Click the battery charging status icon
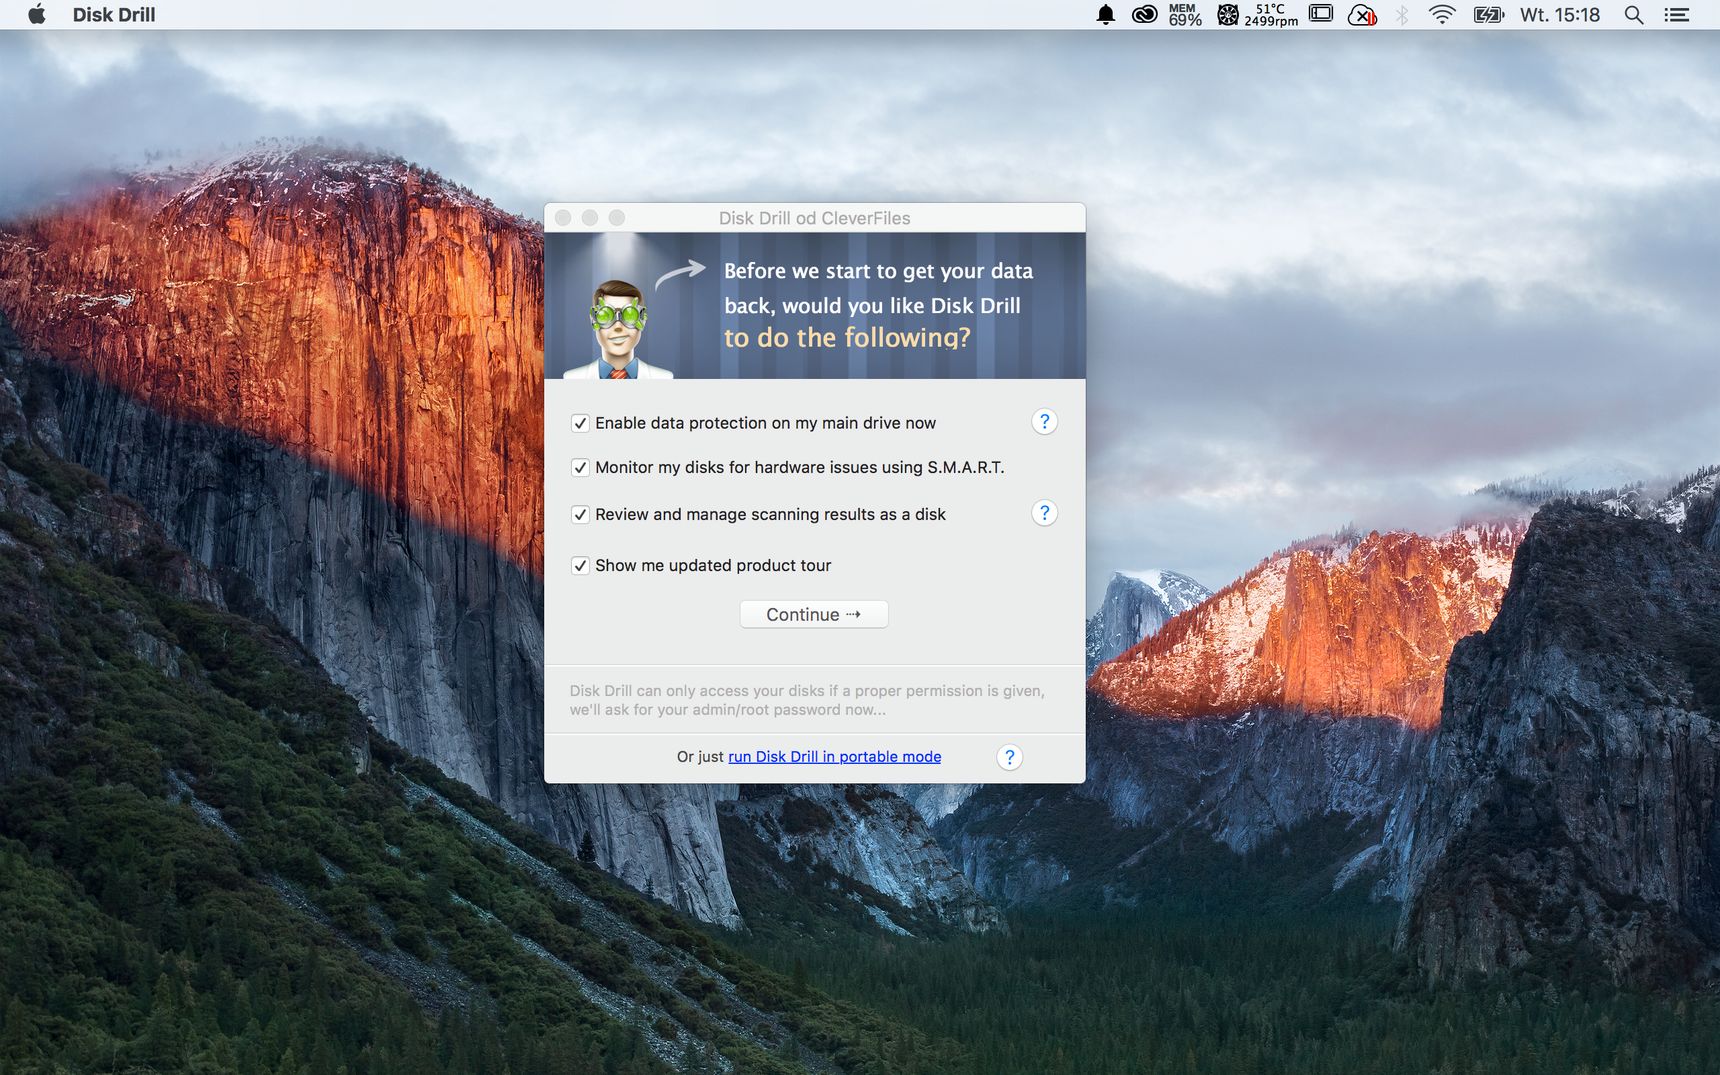1720x1075 pixels. (x=1488, y=14)
